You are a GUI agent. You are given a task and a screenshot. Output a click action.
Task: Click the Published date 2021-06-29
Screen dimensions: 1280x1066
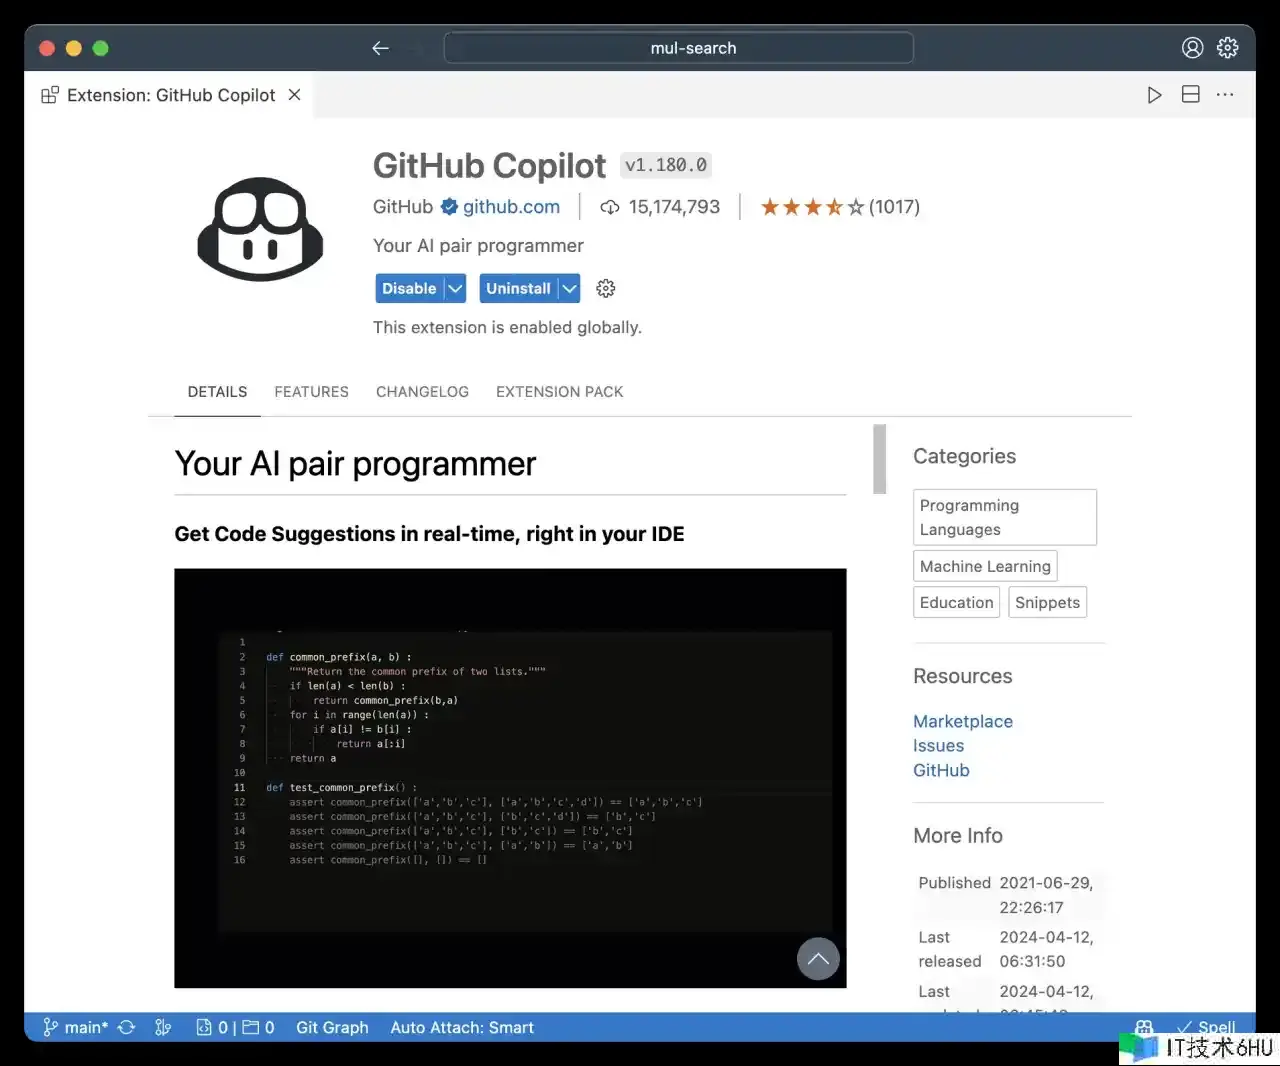pyautogui.click(x=1046, y=895)
